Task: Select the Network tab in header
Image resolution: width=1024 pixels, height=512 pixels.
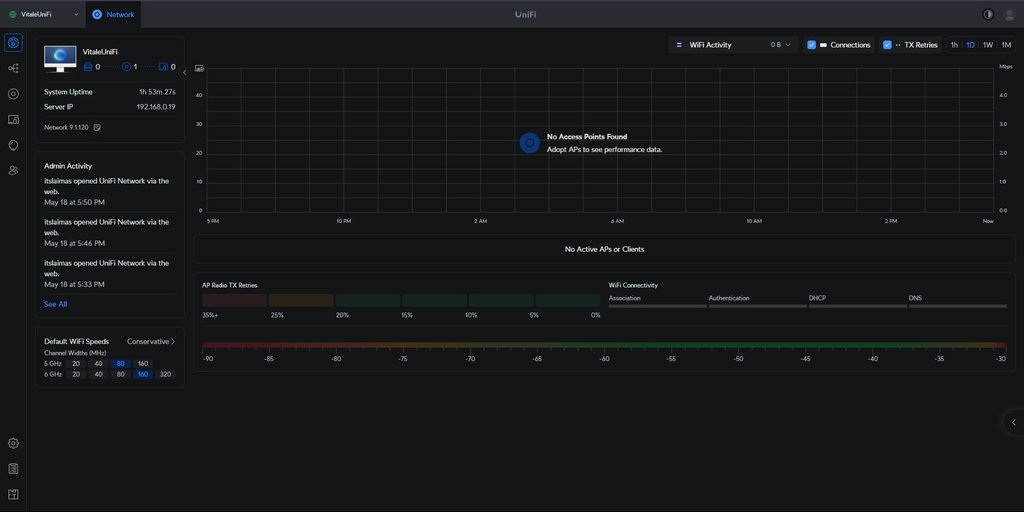Action: point(113,14)
